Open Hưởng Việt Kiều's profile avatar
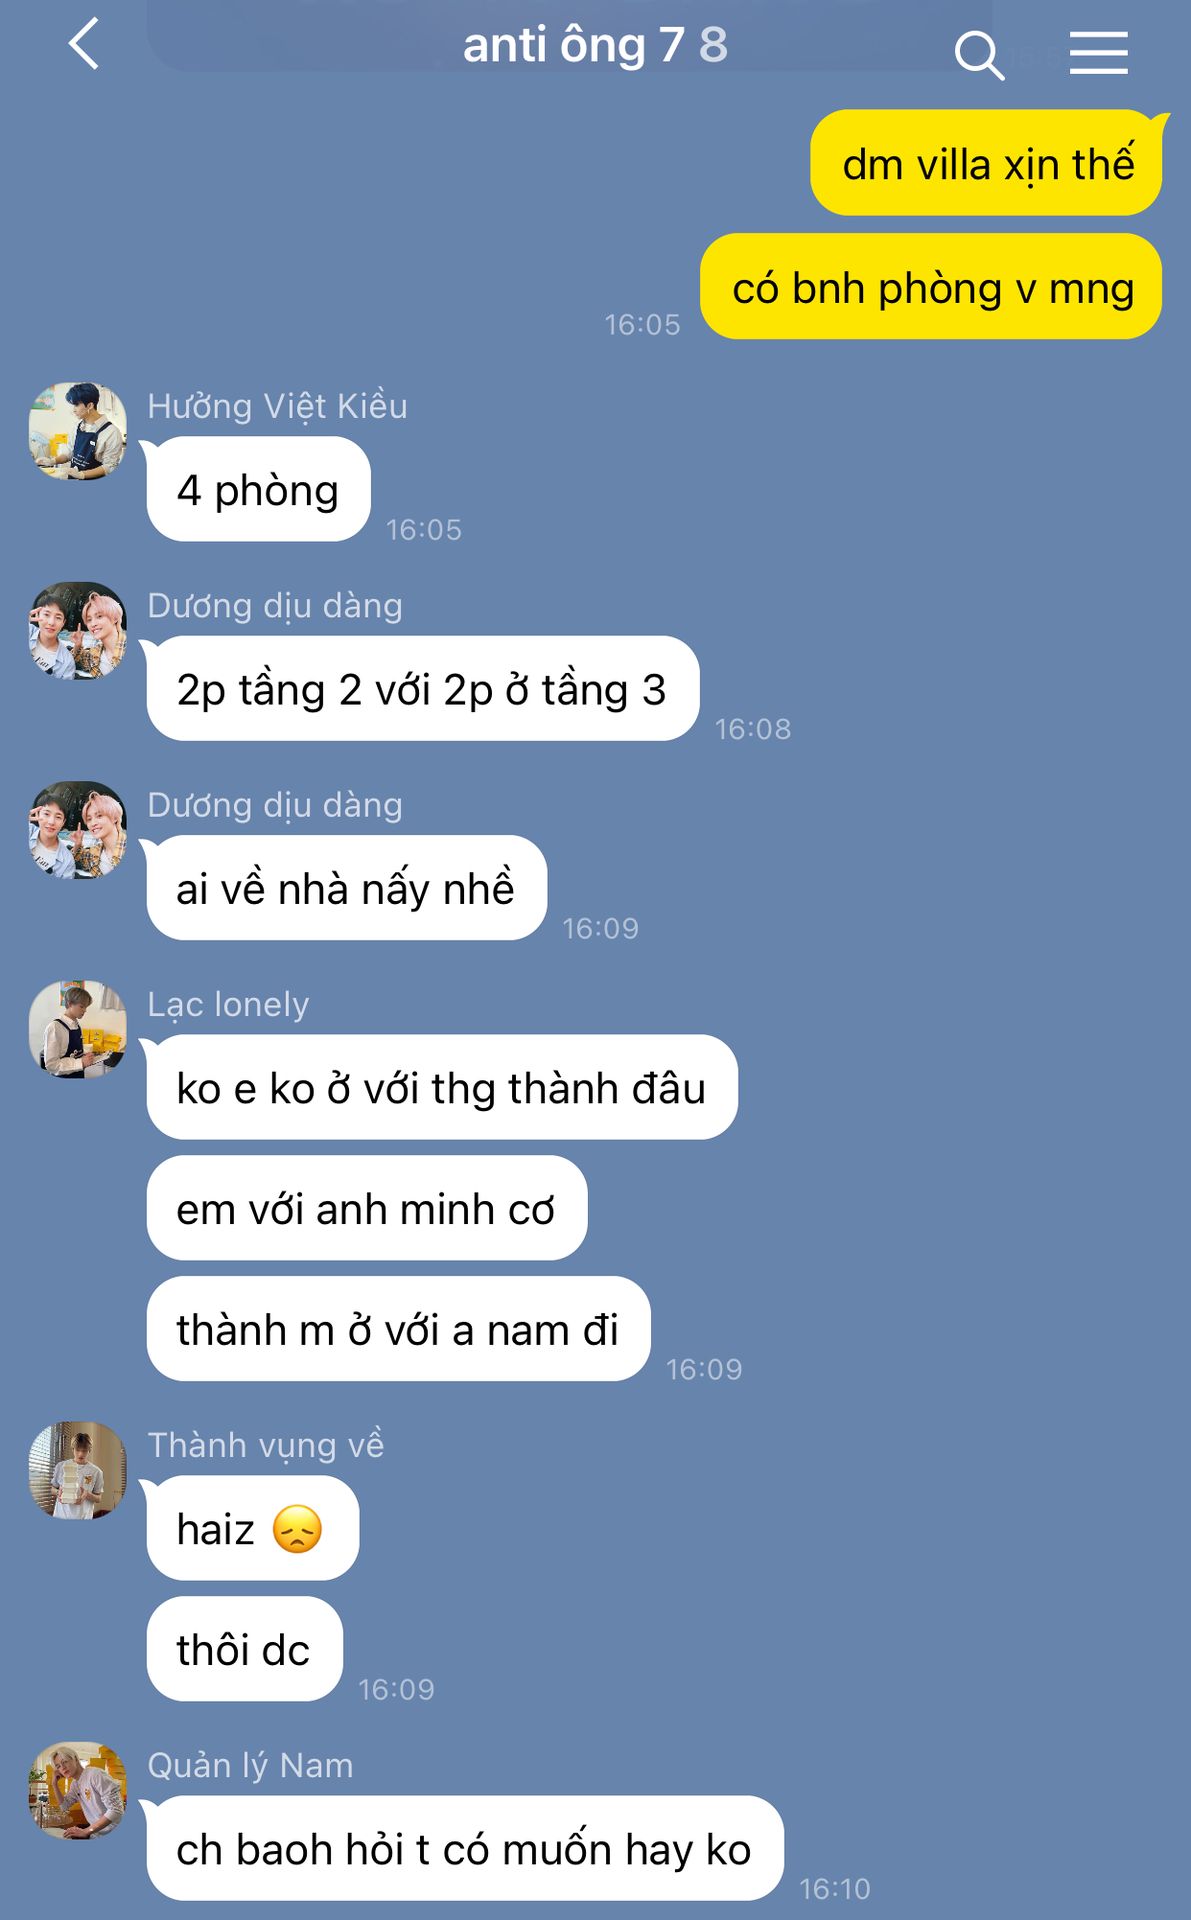Image resolution: width=1191 pixels, height=1920 pixels. [x=78, y=431]
